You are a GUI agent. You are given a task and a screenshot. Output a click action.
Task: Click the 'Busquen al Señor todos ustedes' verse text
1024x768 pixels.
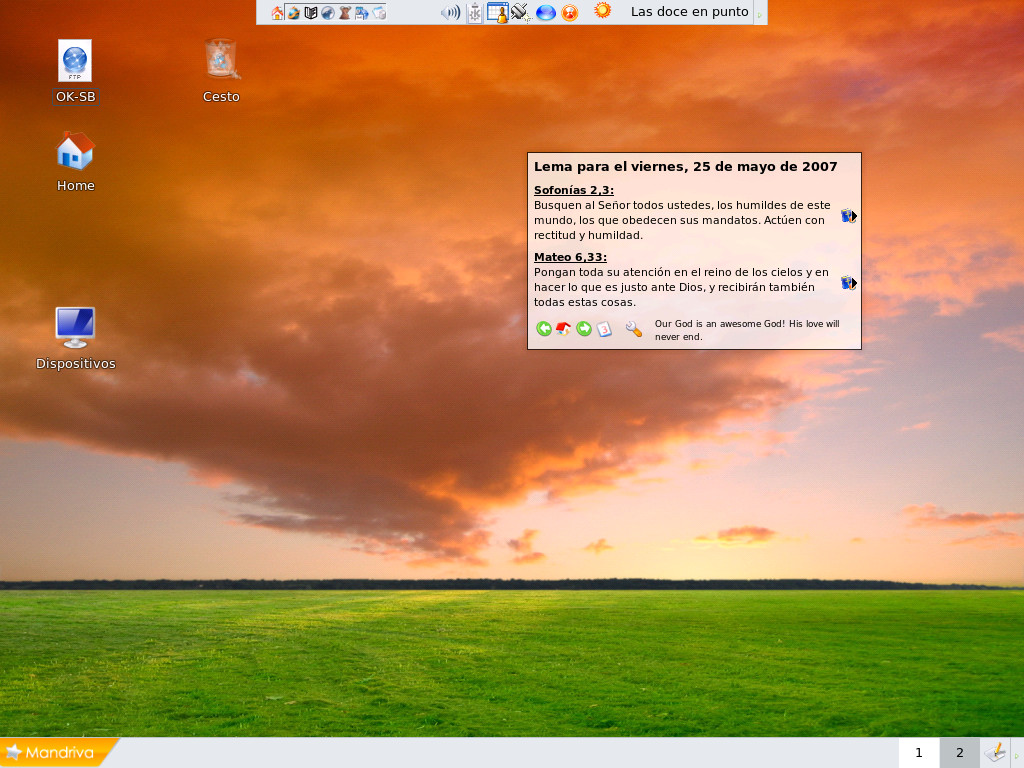click(x=682, y=220)
